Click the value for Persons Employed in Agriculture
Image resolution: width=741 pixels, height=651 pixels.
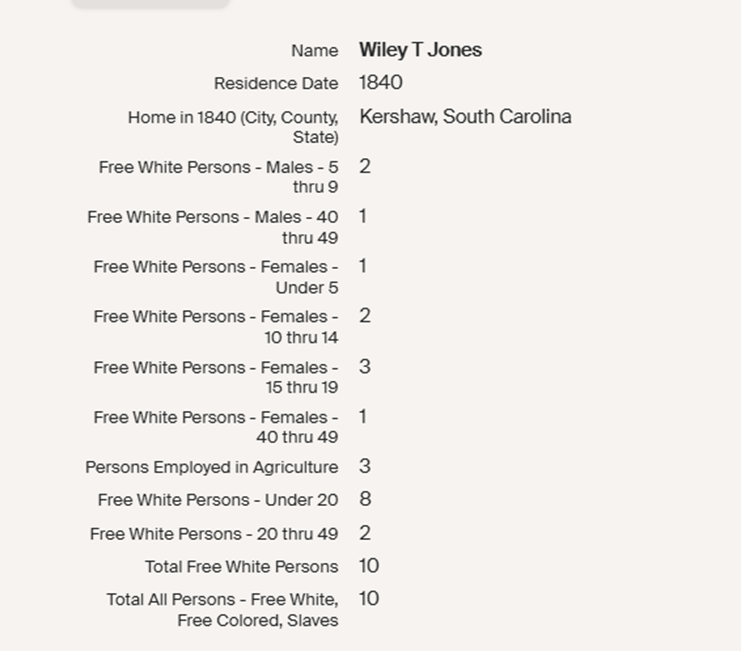365,467
